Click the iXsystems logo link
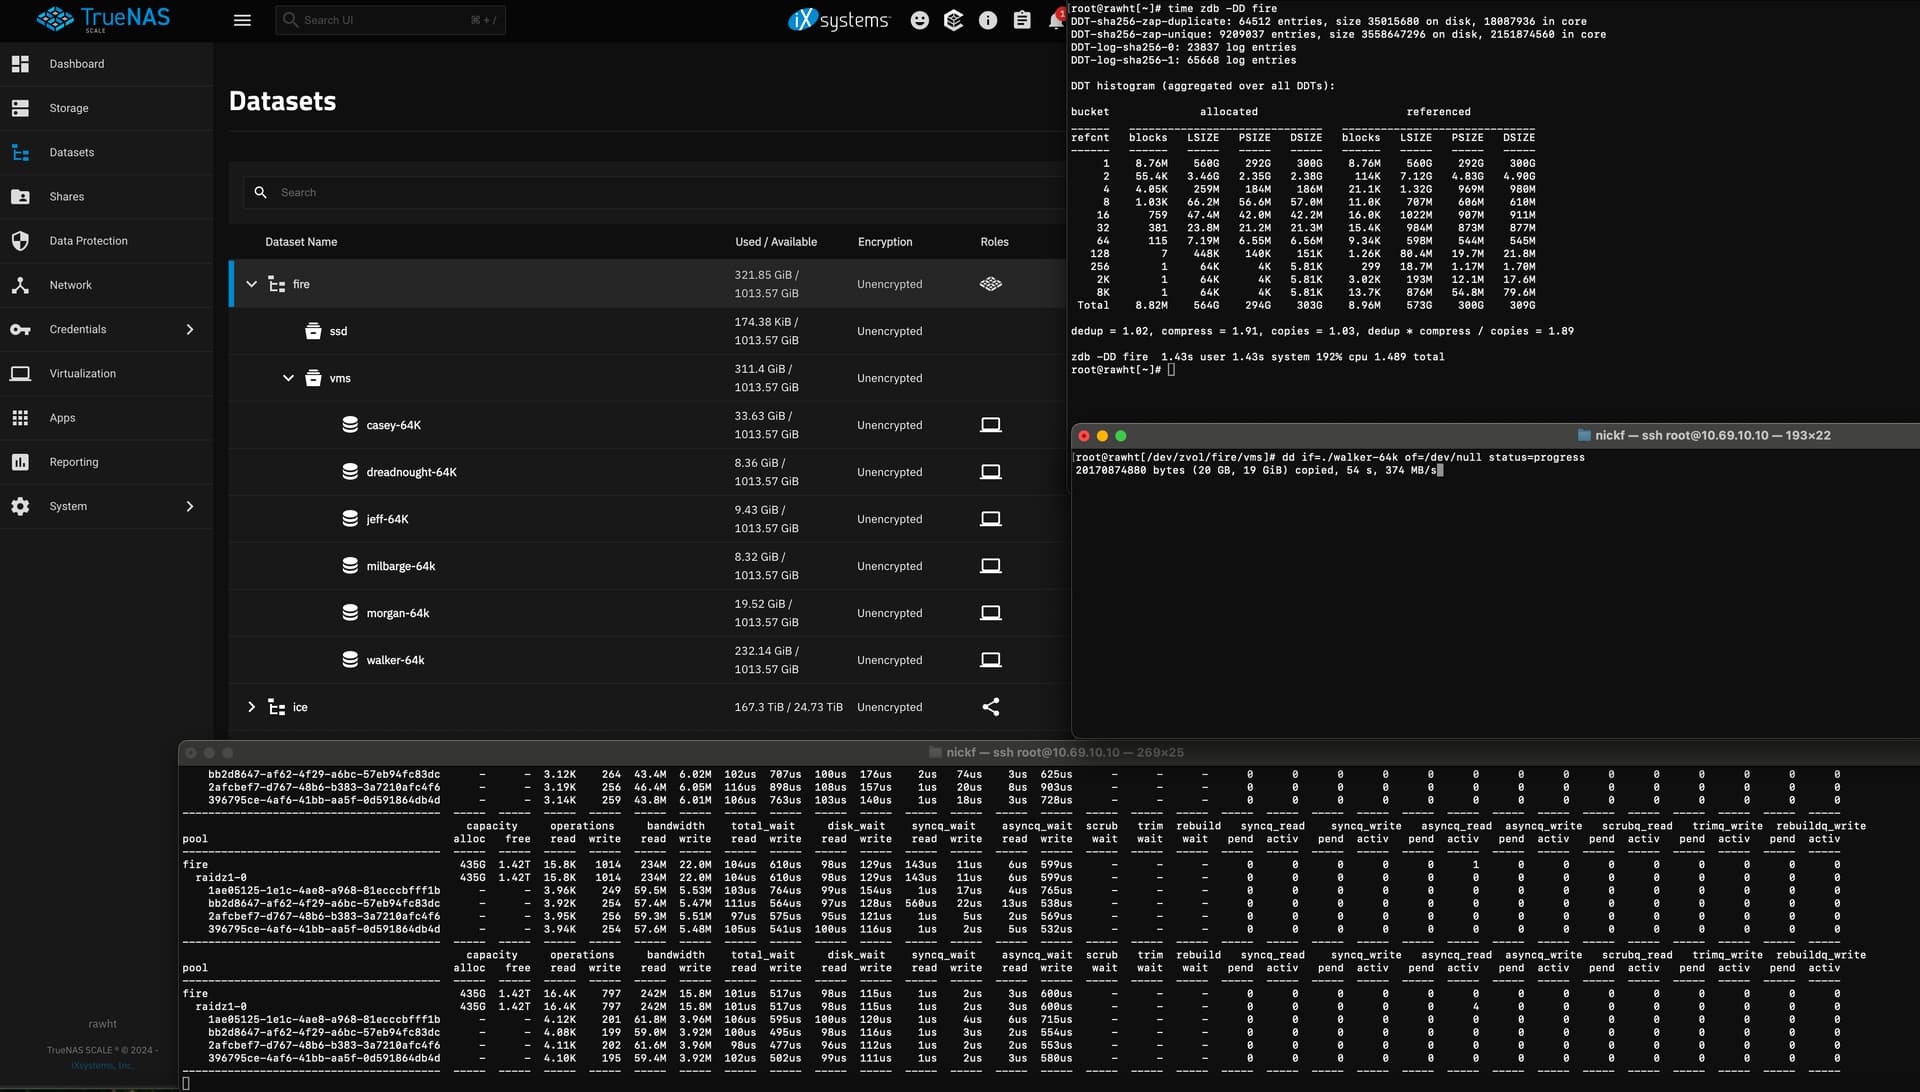Screen dimensions: 1920x1092 click(x=838, y=20)
